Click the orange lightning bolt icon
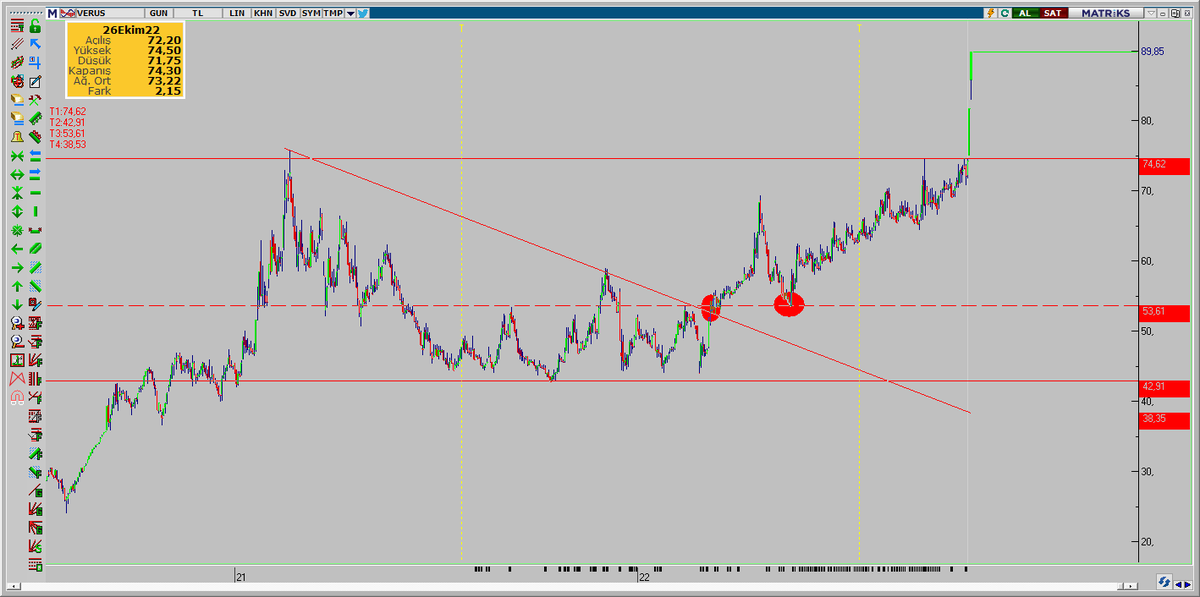 [990, 13]
